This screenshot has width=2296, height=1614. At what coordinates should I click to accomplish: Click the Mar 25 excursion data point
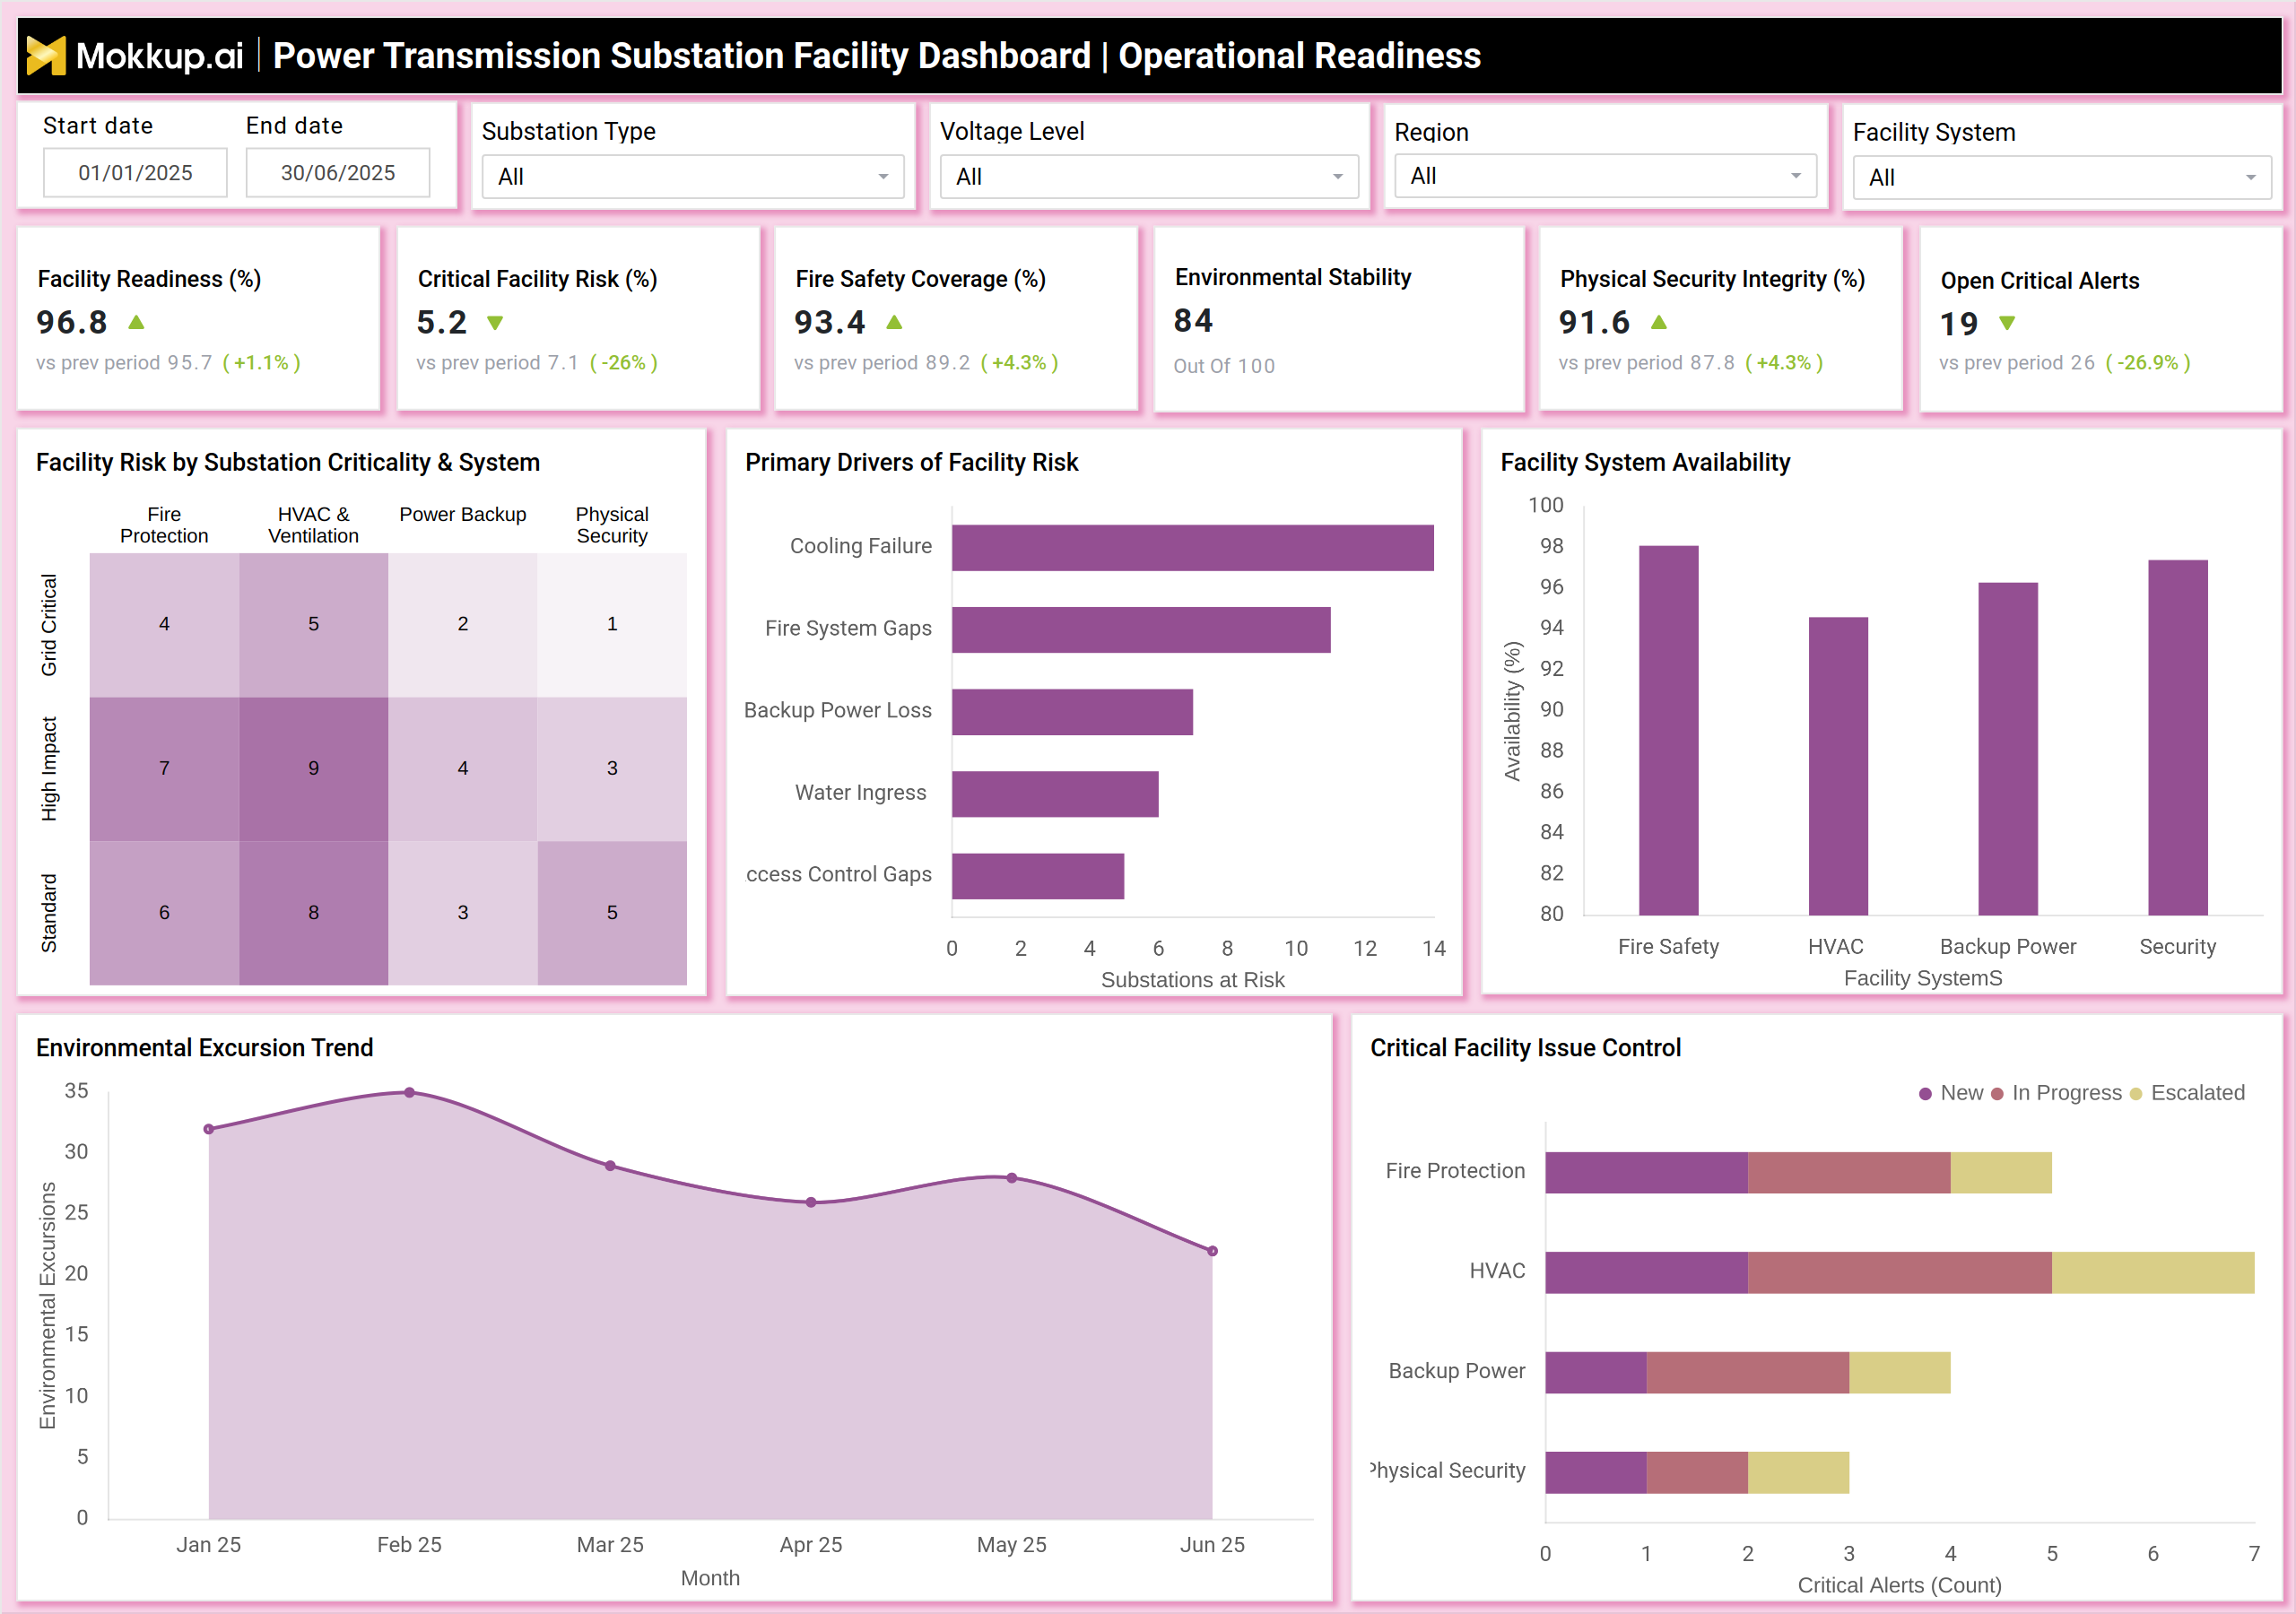[610, 1166]
